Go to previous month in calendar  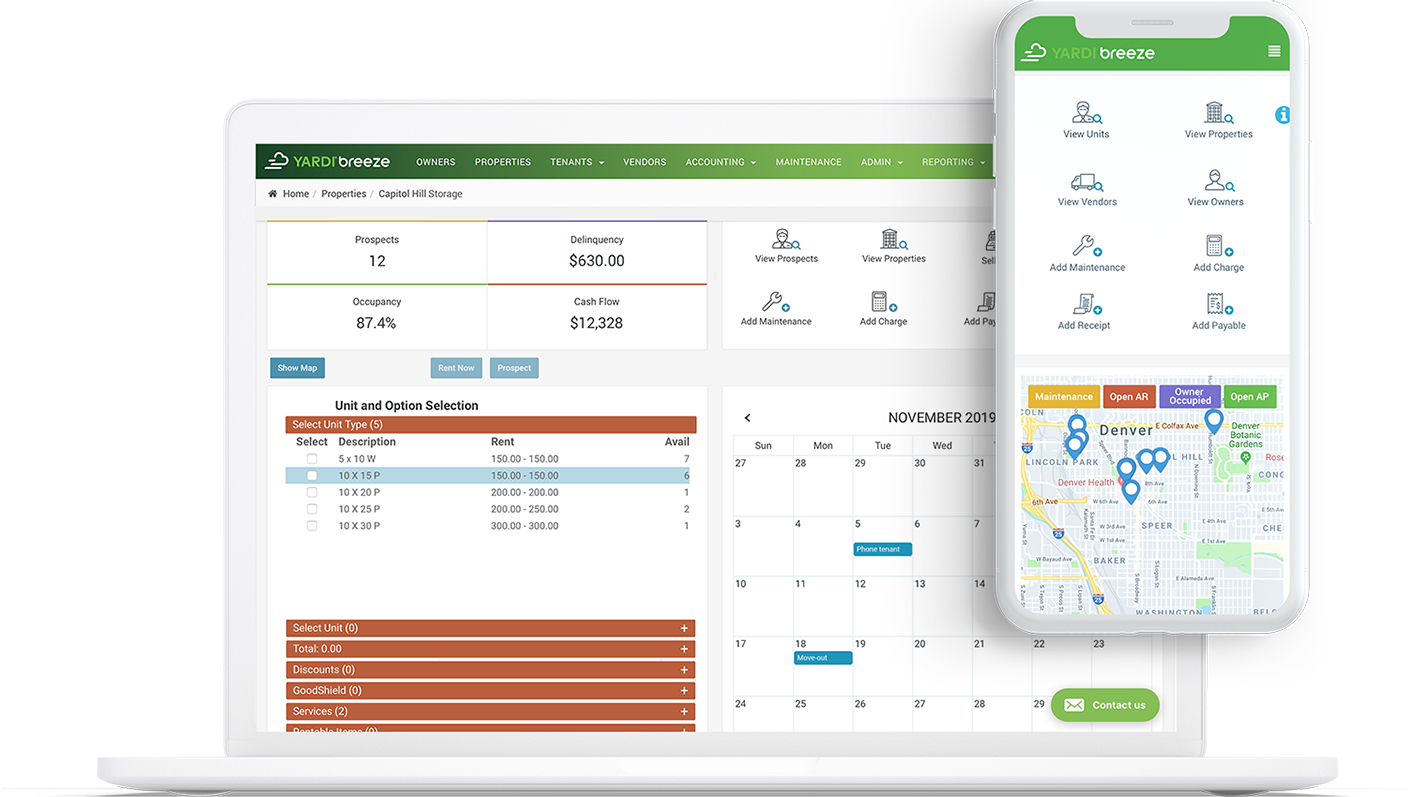(747, 418)
